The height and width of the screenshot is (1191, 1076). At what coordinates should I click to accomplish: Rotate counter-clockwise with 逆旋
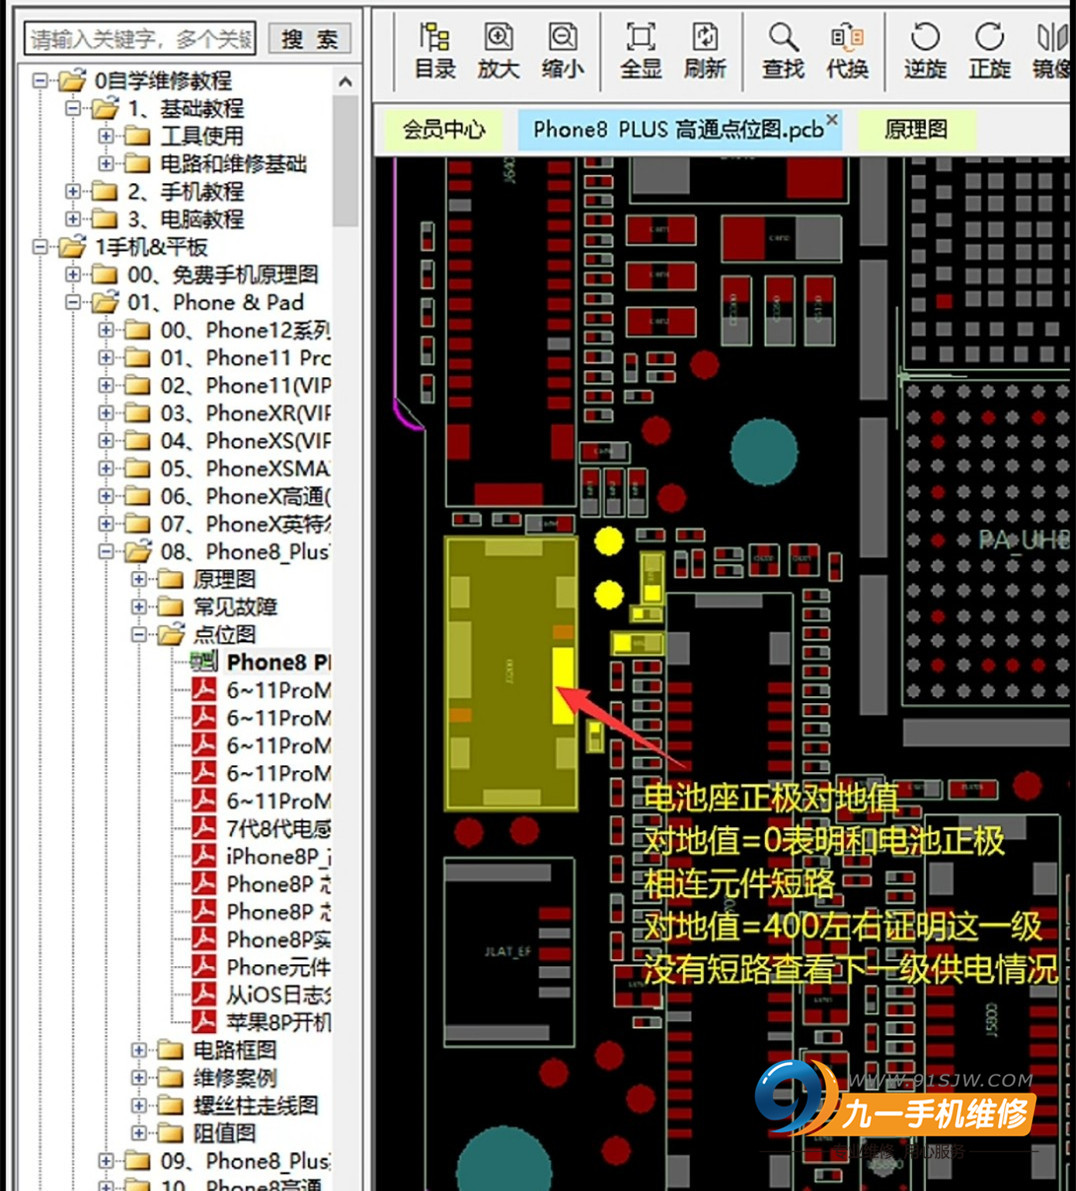(925, 50)
